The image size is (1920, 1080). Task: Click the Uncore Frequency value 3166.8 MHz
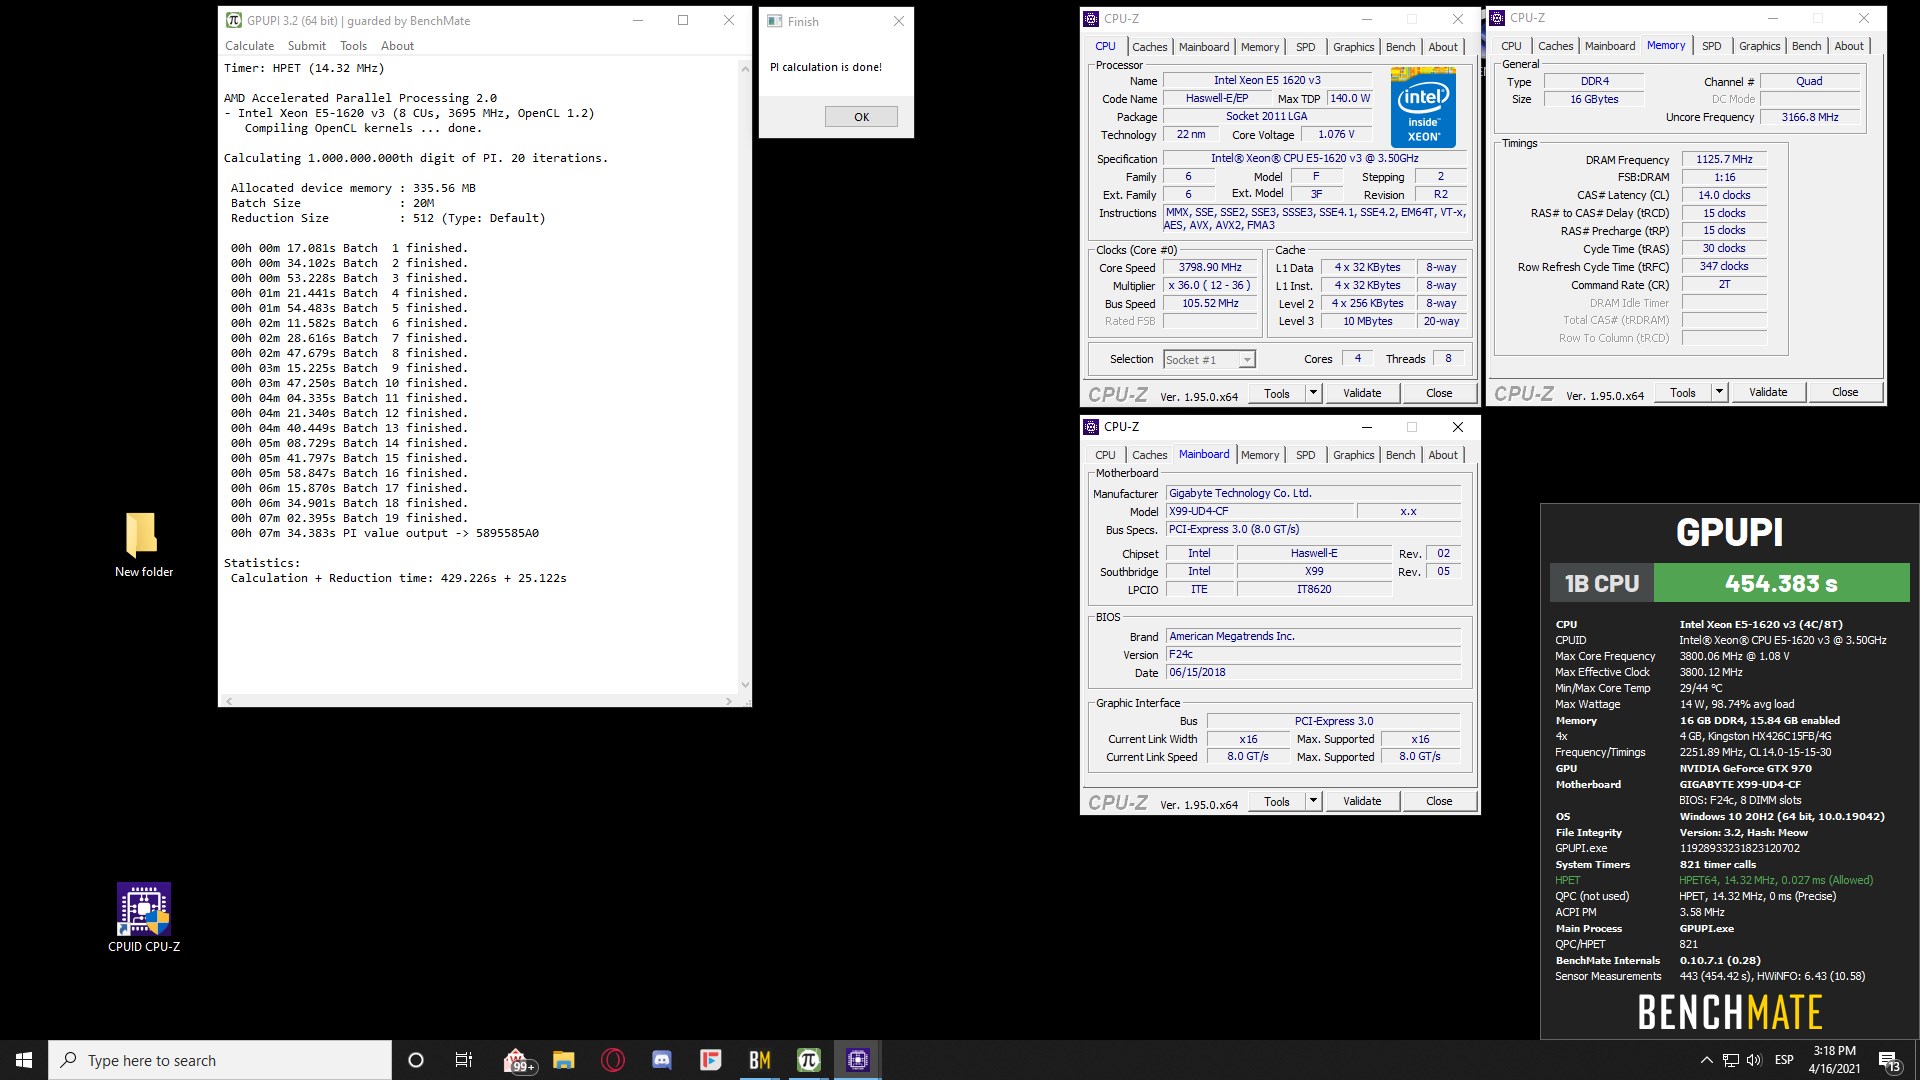point(1809,117)
